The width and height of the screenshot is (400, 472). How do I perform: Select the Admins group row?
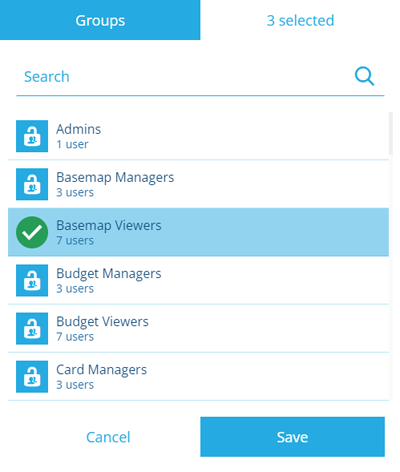coord(198,136)
